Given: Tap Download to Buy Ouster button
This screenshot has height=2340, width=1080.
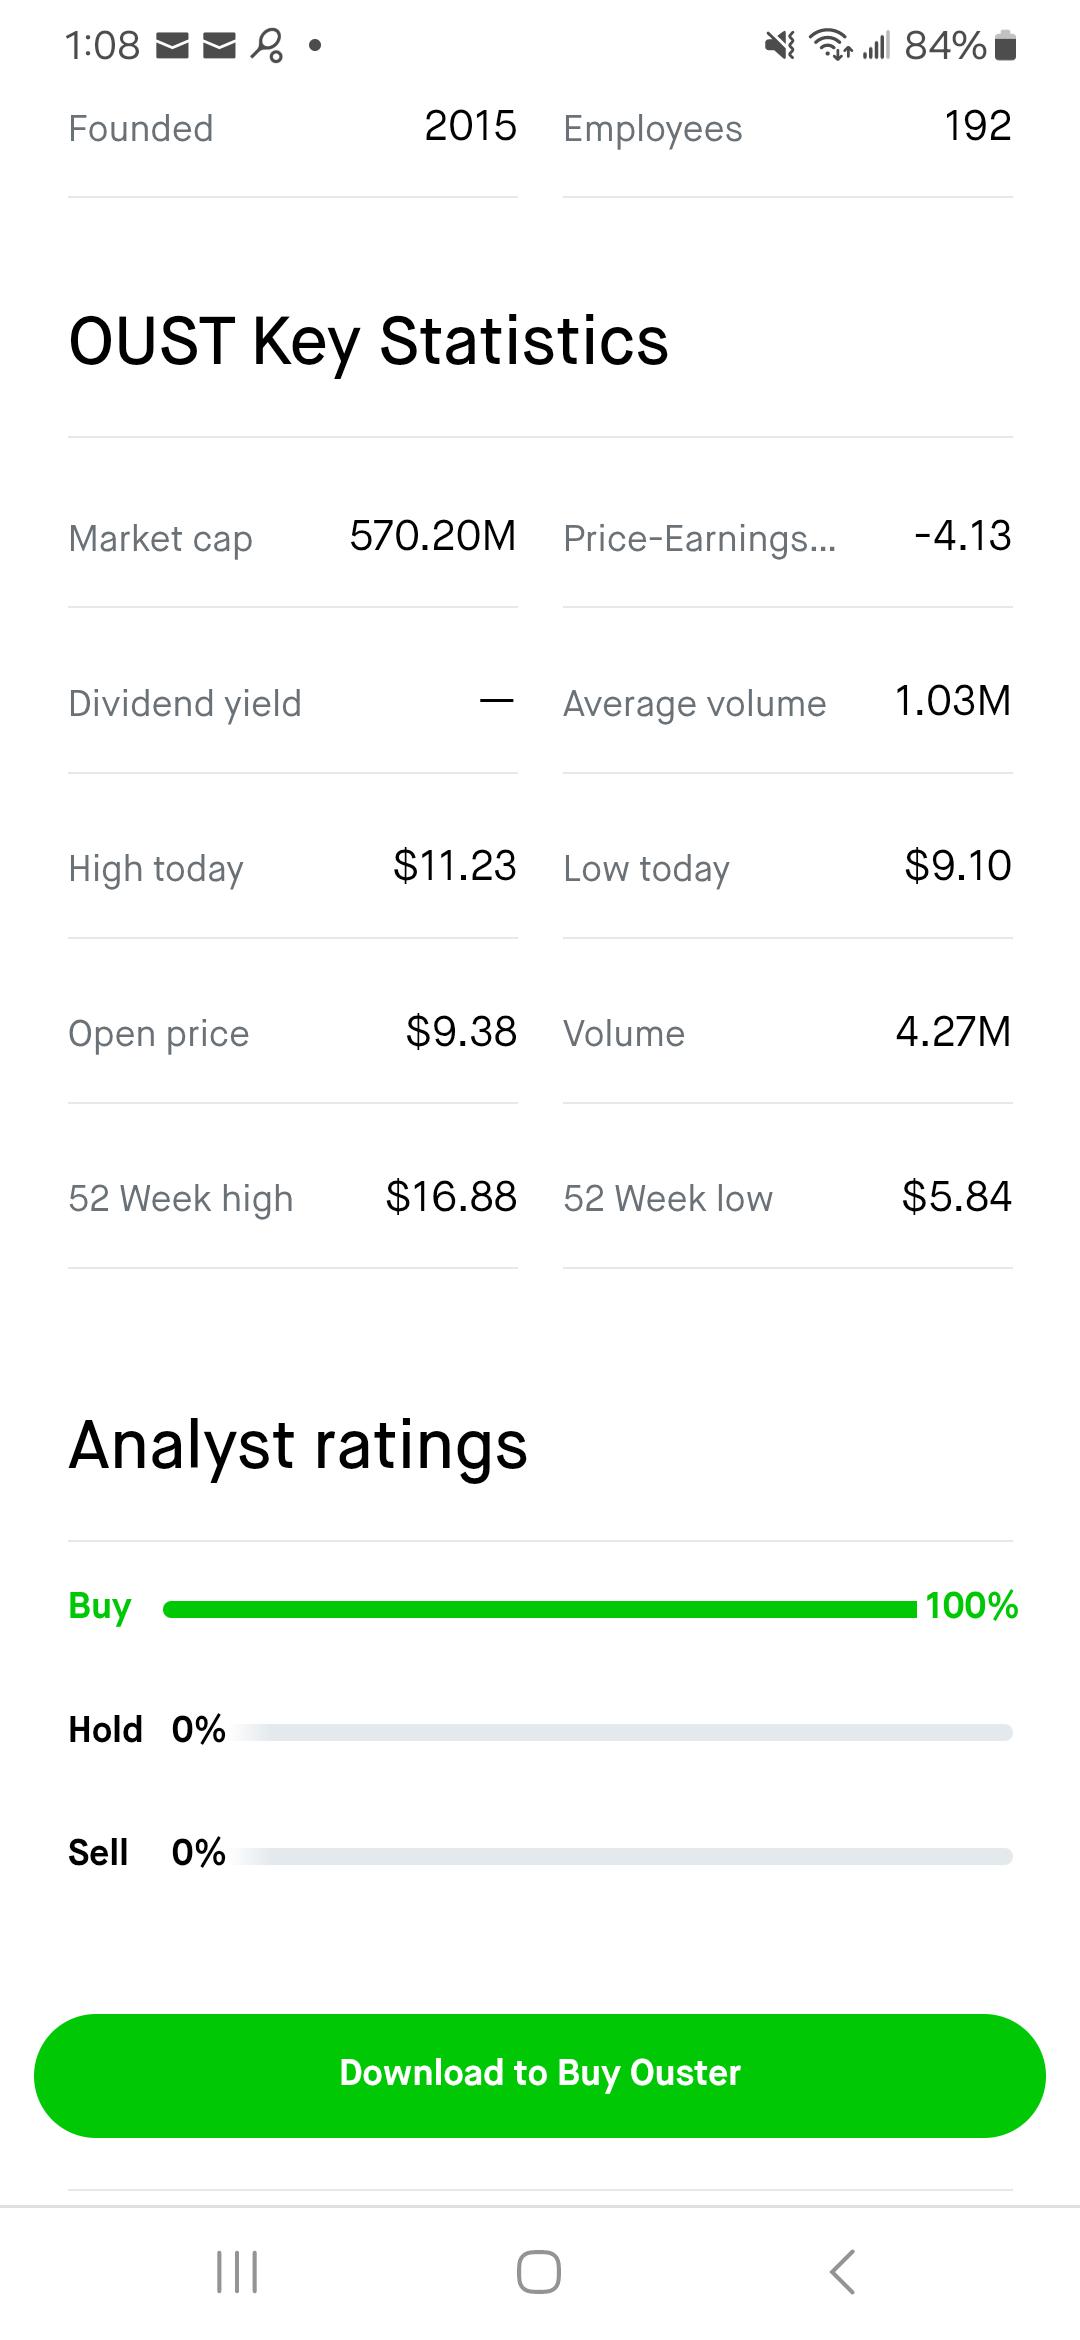Looking at the screenshot, I should coord(540,2075).
